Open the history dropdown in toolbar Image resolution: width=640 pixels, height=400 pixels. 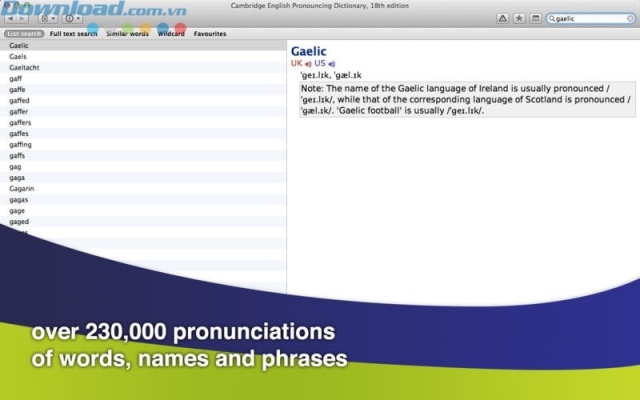point(47,18)
